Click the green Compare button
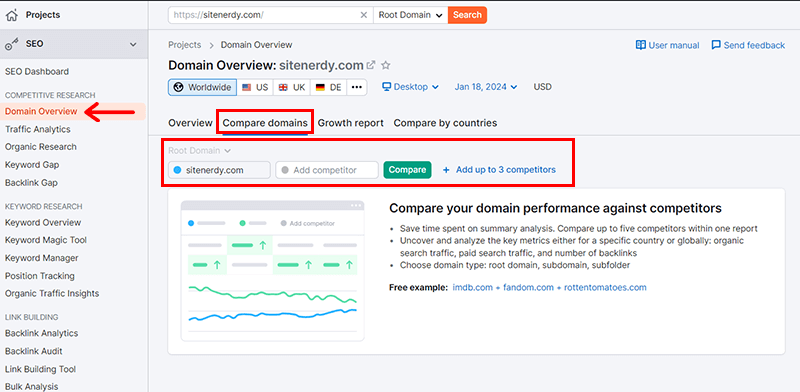Screen dimensions: 800x392 tap(407, 170)
